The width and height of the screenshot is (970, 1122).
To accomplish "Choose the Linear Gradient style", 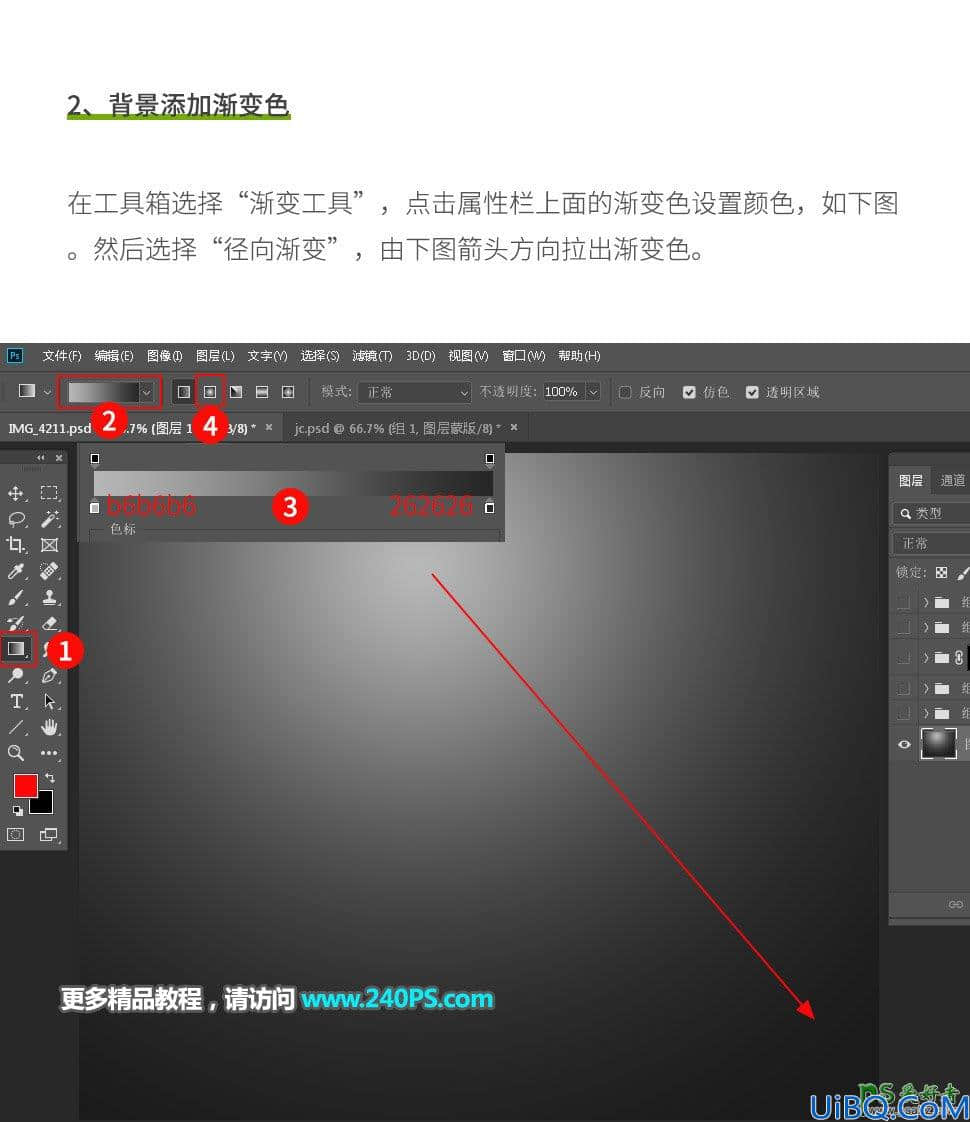I will click(x=184, y=391).
